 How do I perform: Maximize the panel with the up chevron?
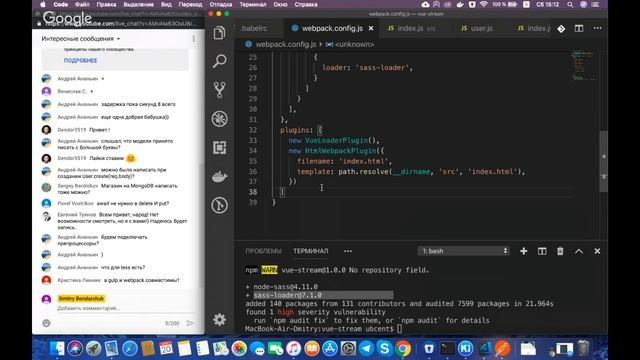click(579, 251)
